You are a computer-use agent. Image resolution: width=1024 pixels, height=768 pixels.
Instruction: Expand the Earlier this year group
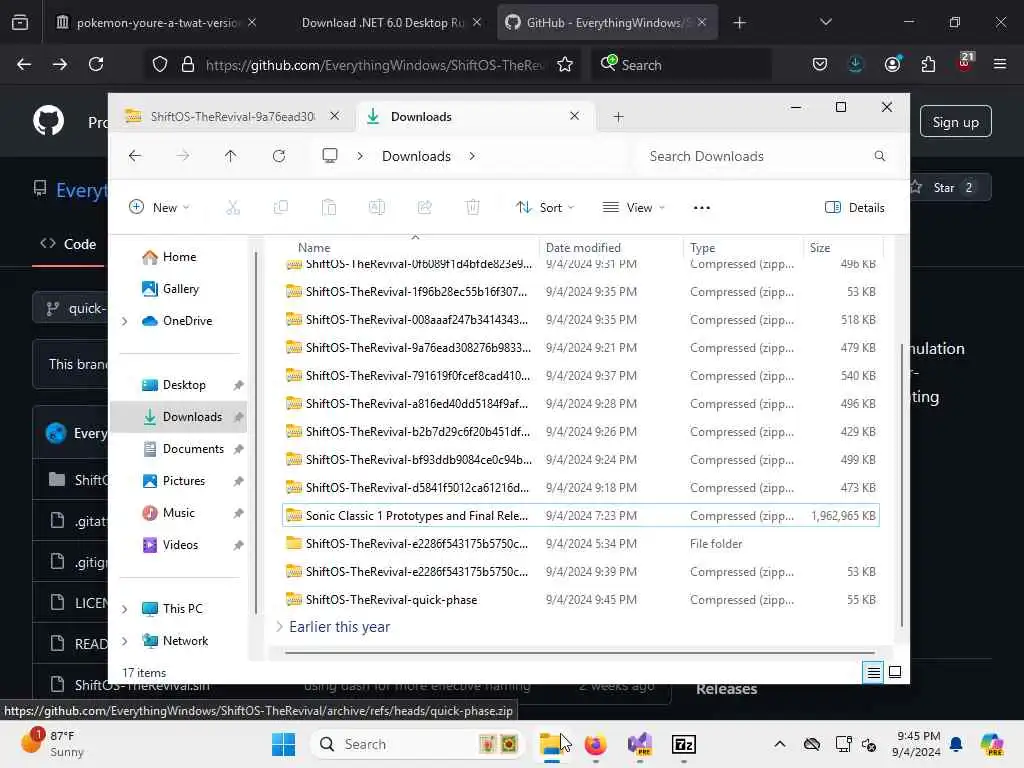(279, 627)
